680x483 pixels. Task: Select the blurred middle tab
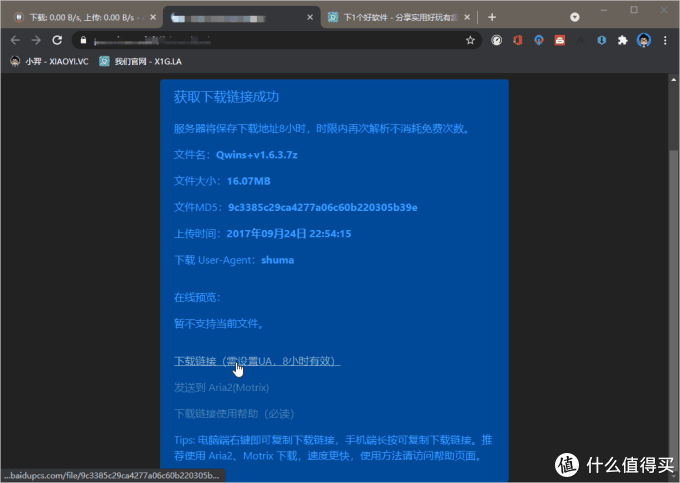(240, 18)
